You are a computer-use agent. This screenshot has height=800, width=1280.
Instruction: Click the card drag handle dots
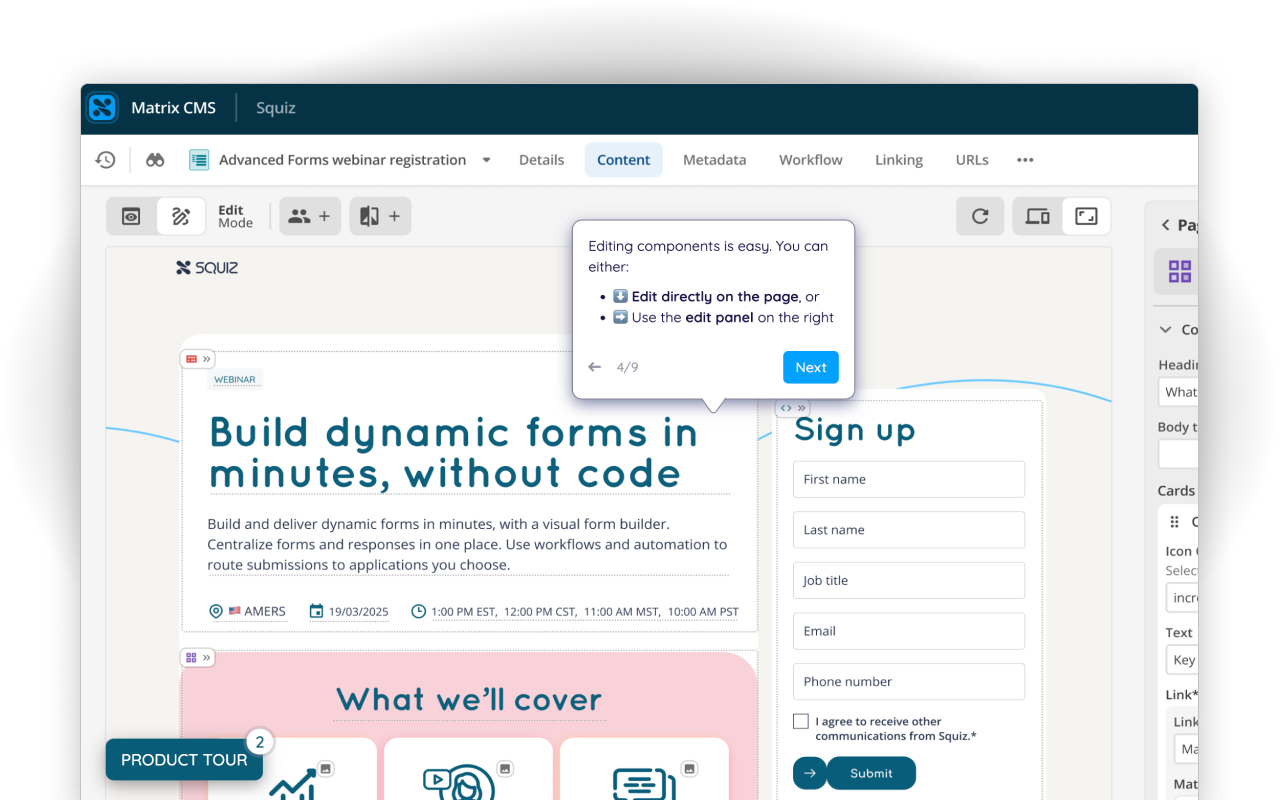click(x=1175, y=522)
